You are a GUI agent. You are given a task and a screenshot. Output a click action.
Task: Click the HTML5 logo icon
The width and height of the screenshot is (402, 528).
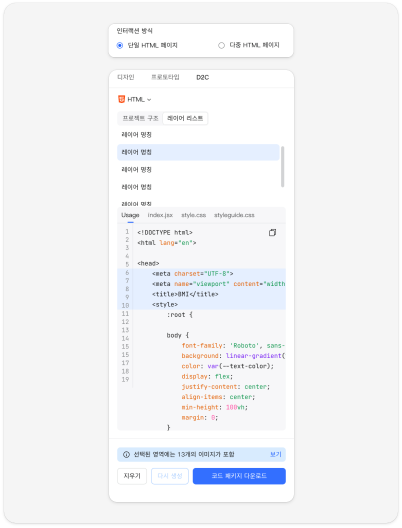coord(122,99)
